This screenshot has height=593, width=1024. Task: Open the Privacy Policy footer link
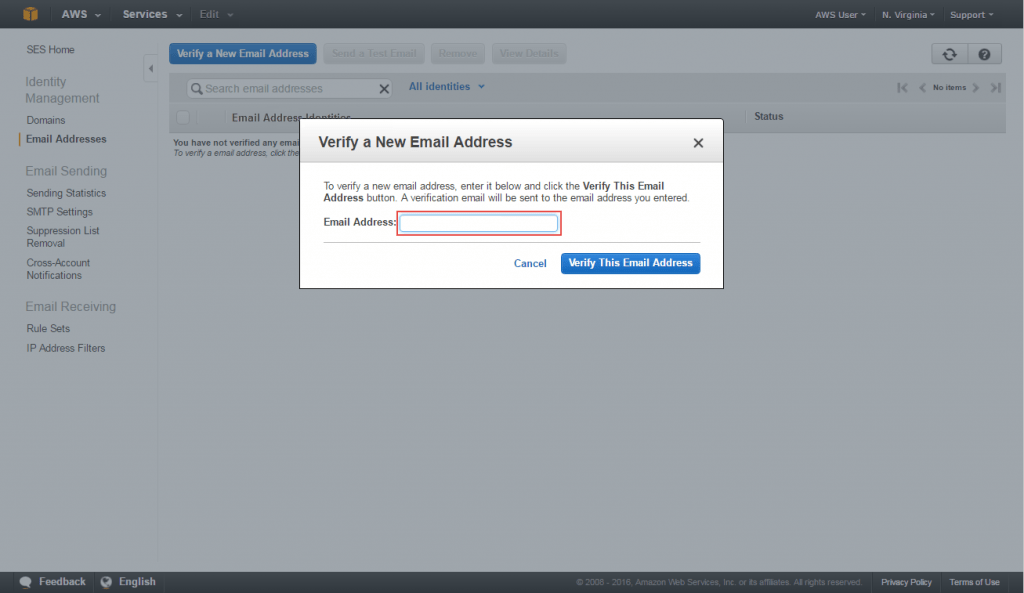point(906,582)
